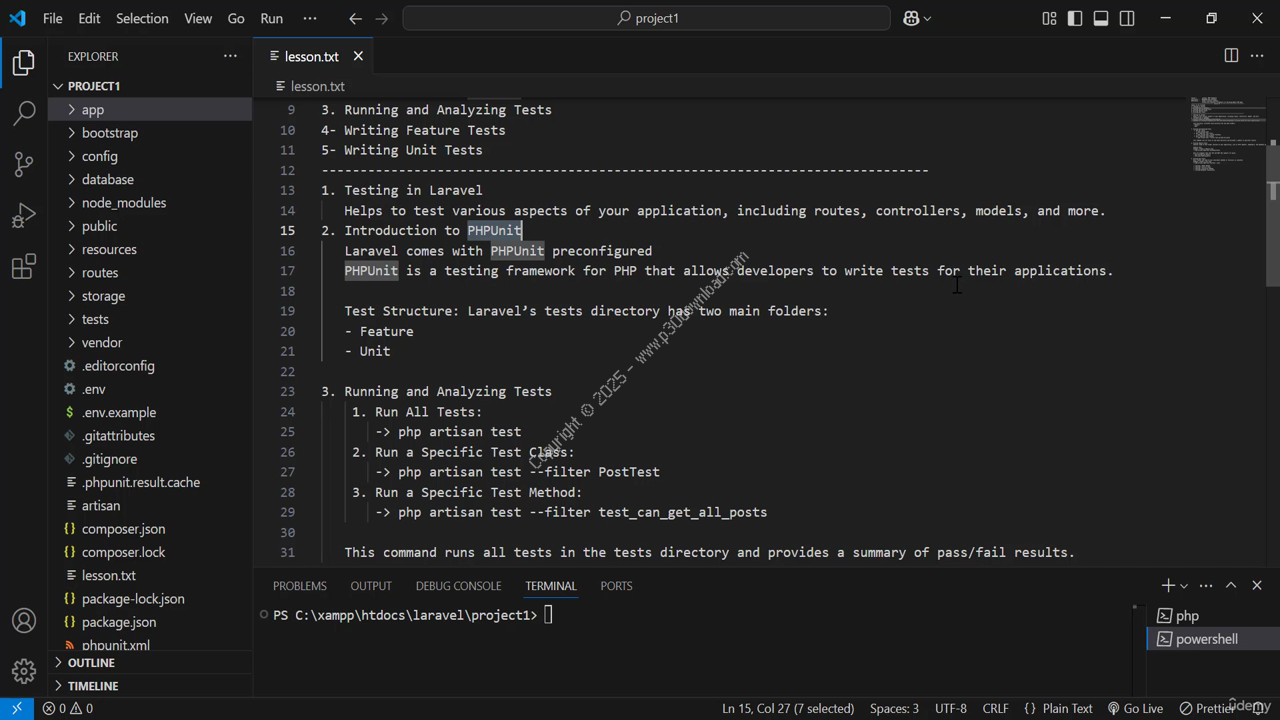Viewport: 1280px width, 720px height.
Task: Click the Spaces: 3 indentation setting
Action: [x=894, y=708]
